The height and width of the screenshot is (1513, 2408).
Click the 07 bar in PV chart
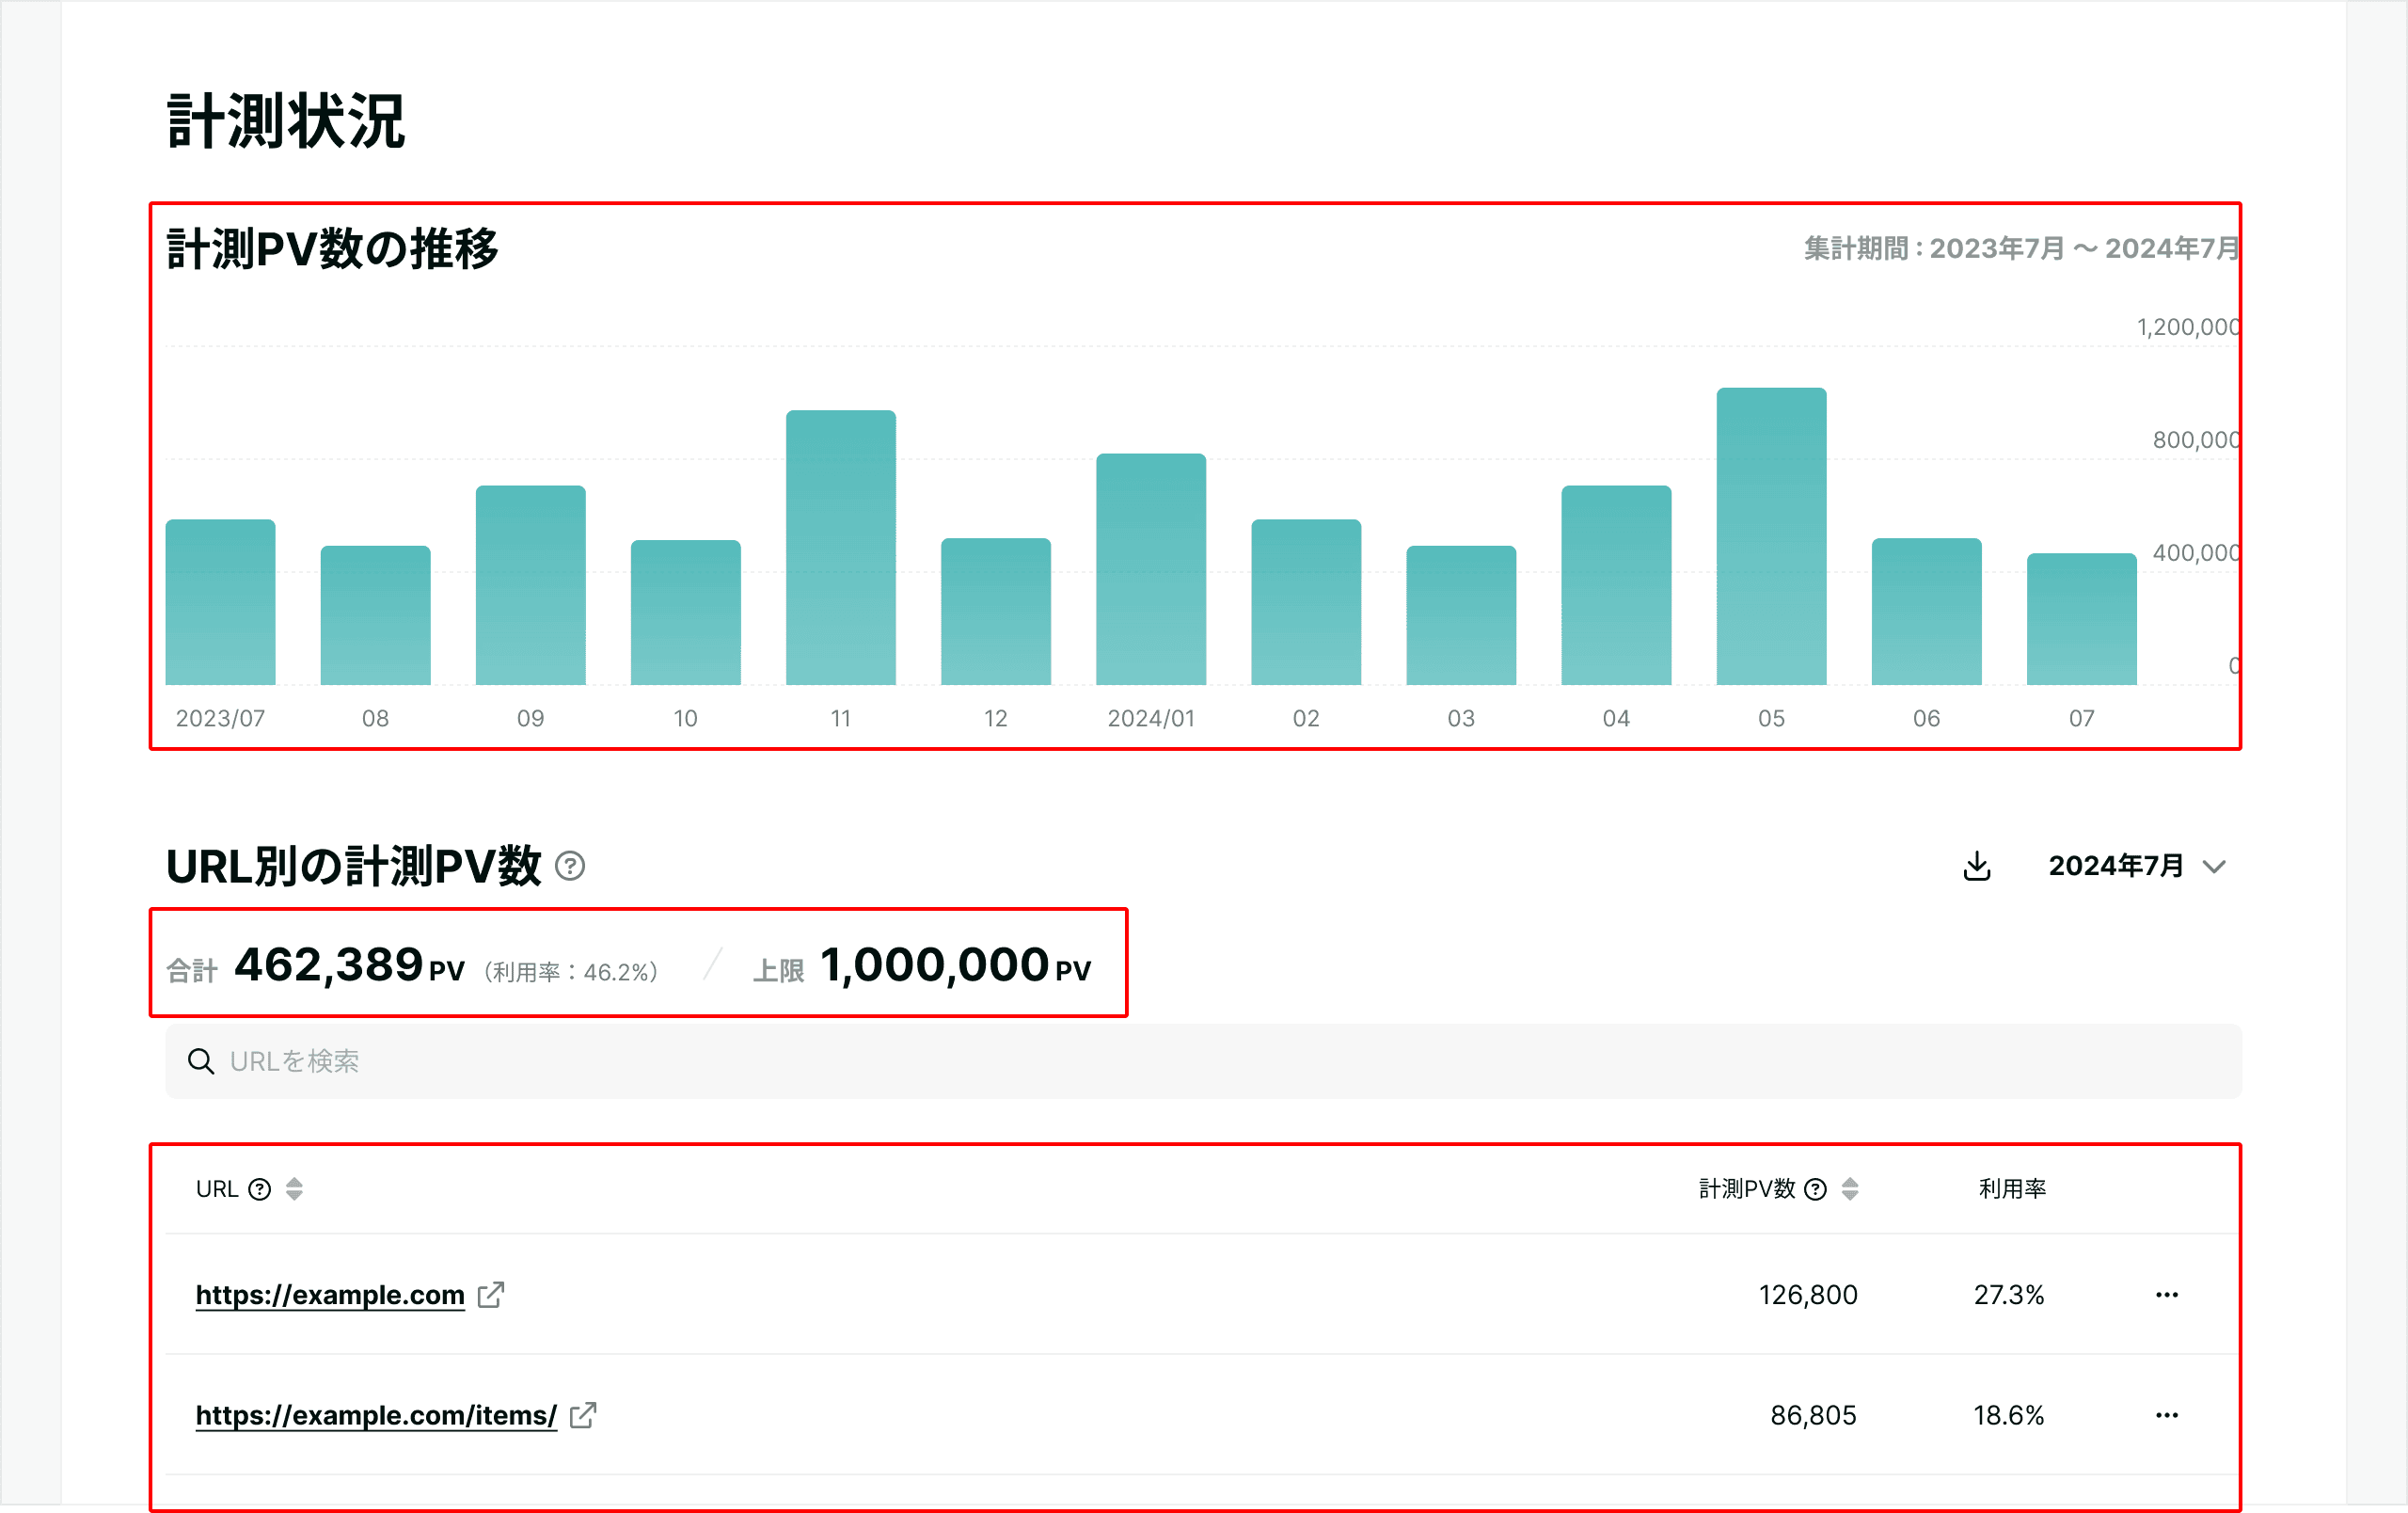(x=2081, y=620)
